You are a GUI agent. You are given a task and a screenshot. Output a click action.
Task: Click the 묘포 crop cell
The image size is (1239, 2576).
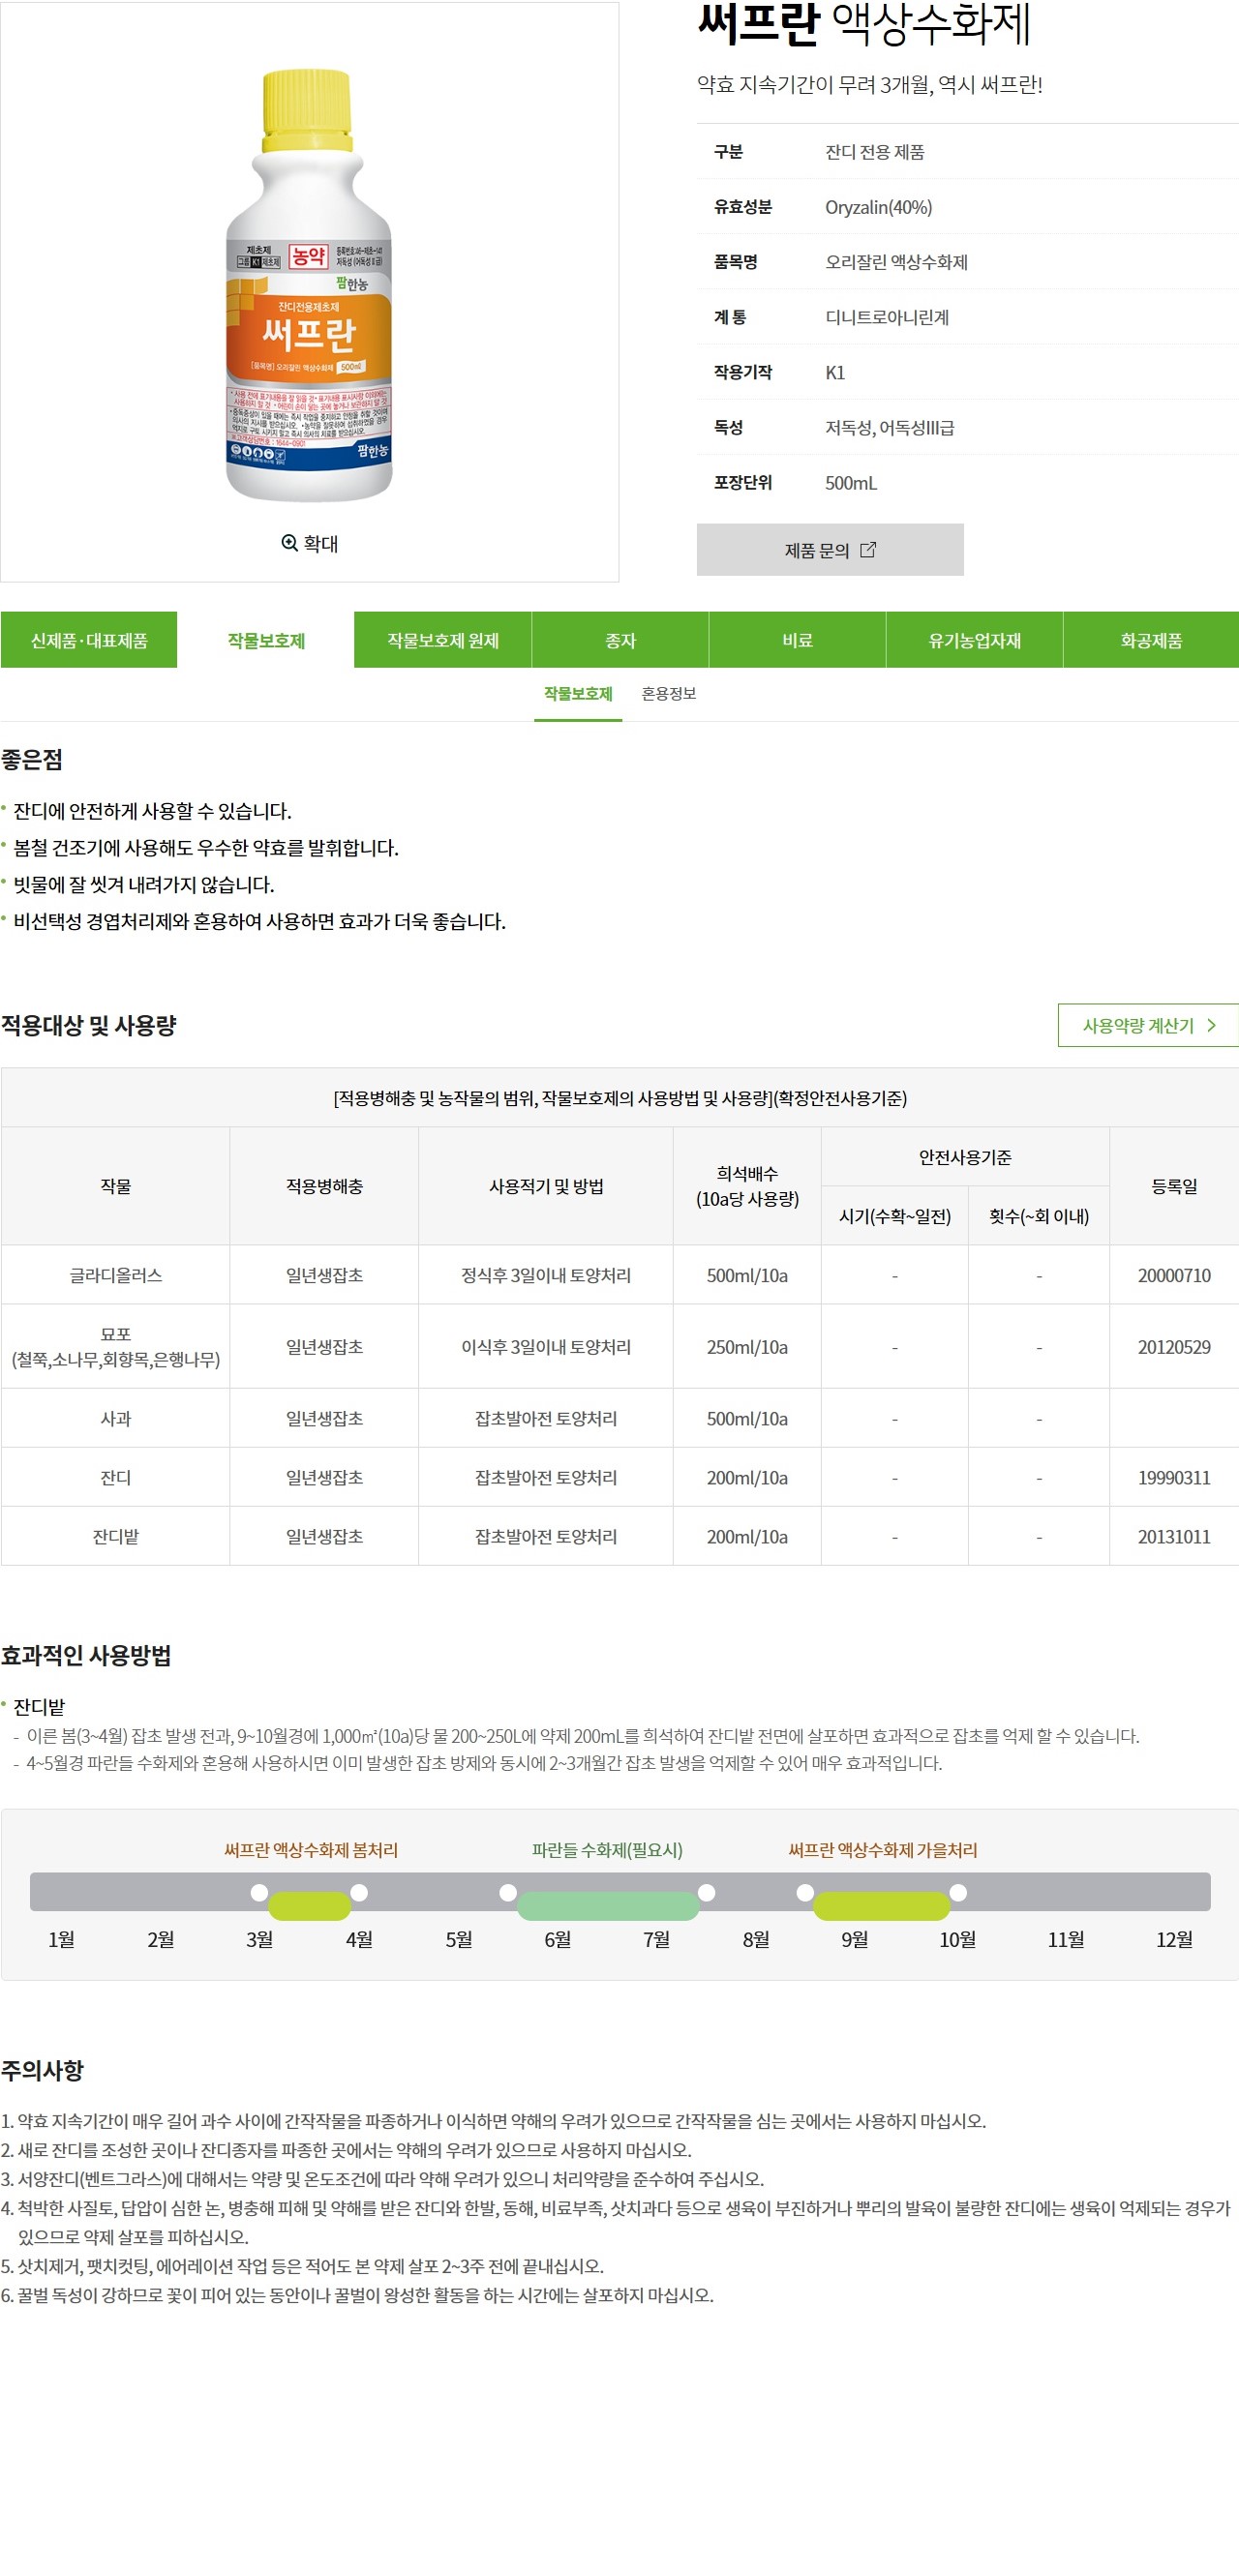116,1347
